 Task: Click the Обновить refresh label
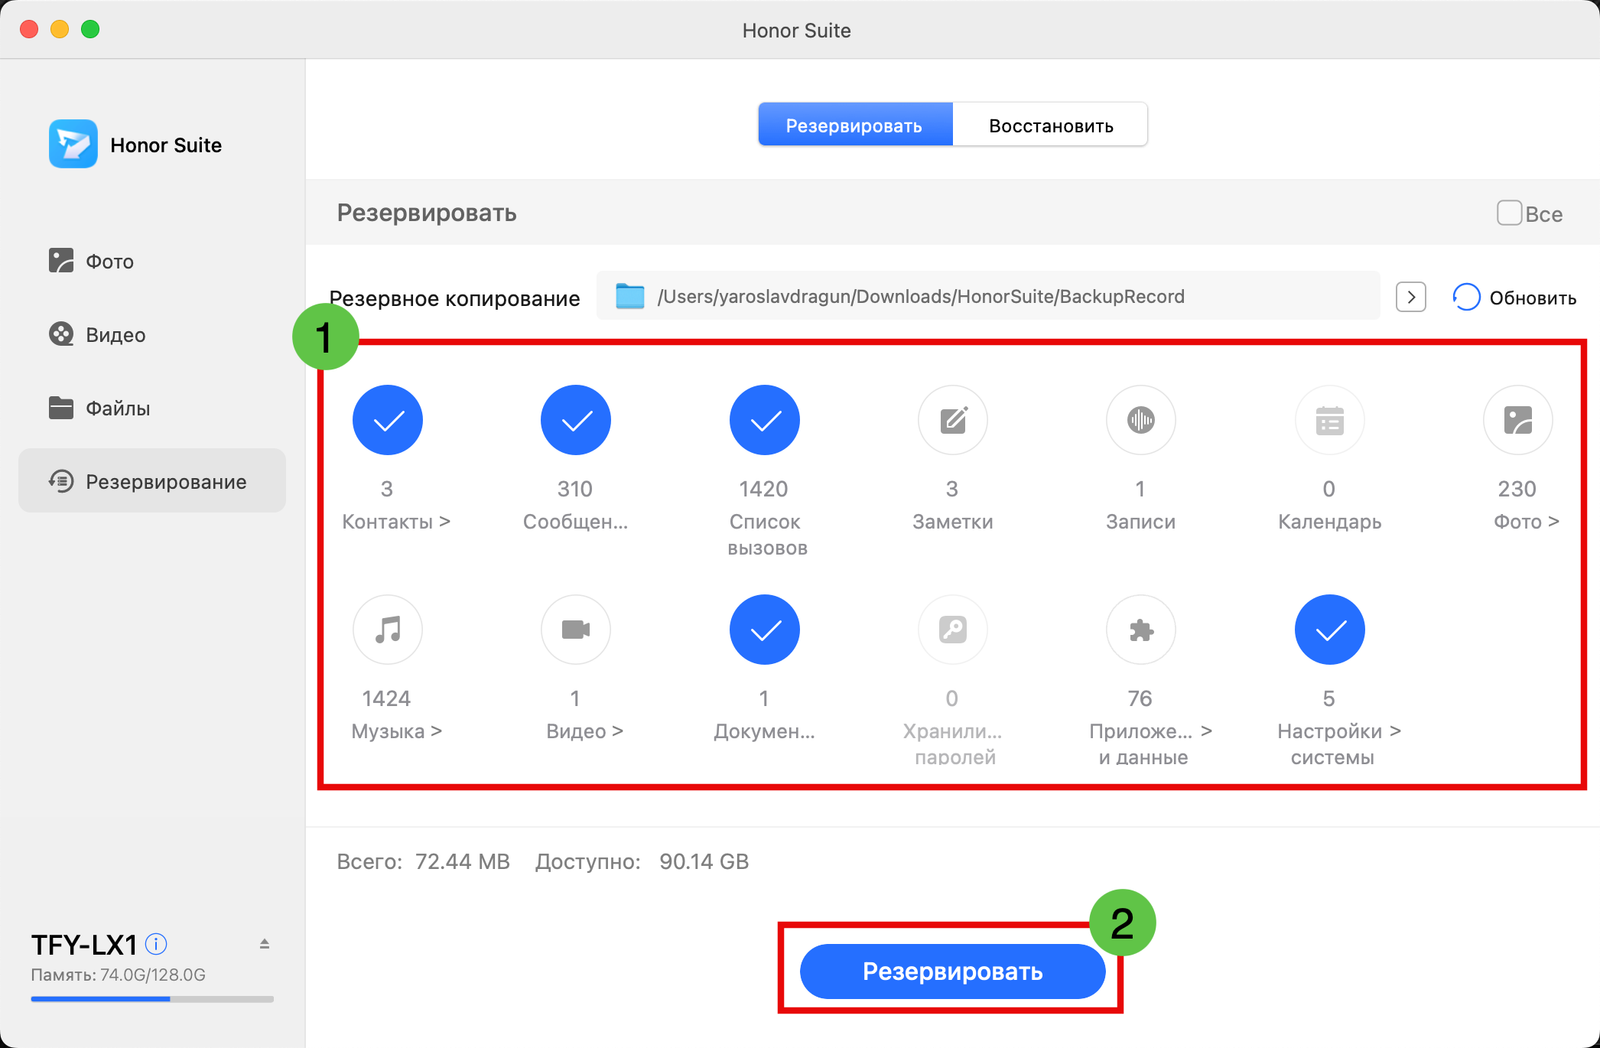pyautogui.click(x=1532, y=298)
